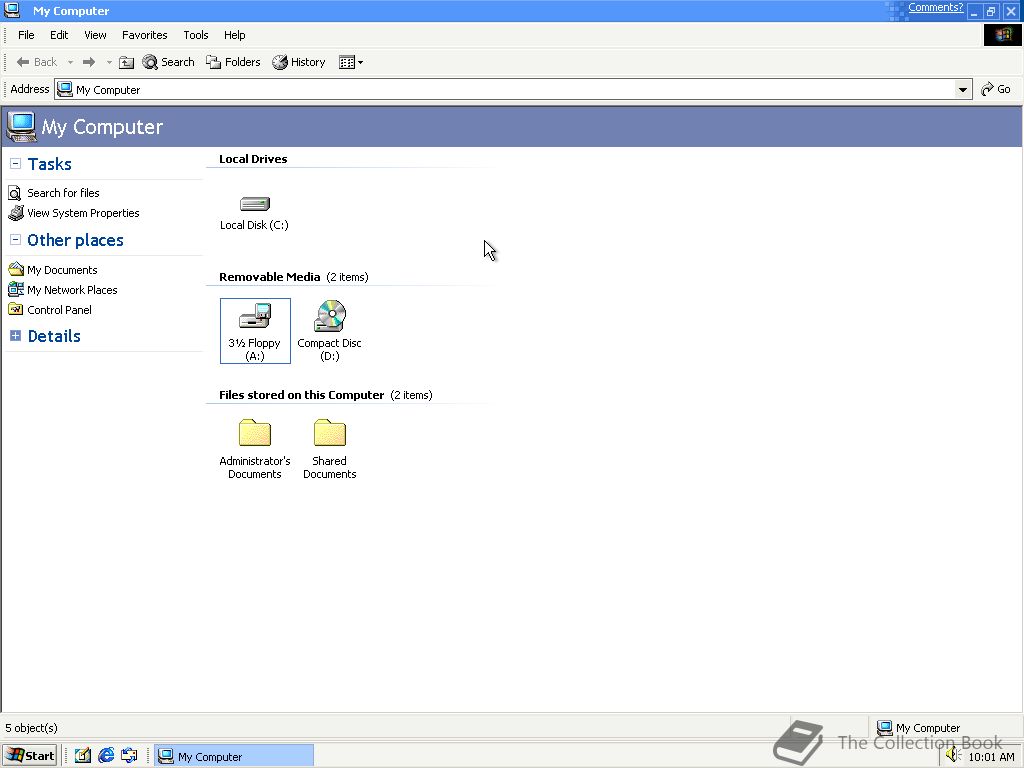The image size is (1024, 768).
Task: Open the Shared Documents folder icon
Action: pyautogui.click(x=330, y=433)
